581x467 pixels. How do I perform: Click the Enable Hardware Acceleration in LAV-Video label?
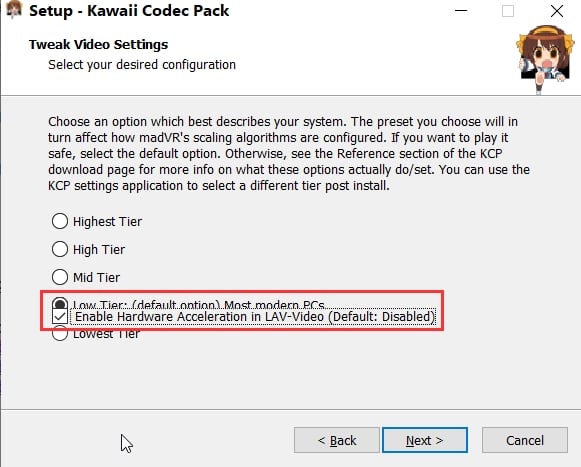(254, 317)
